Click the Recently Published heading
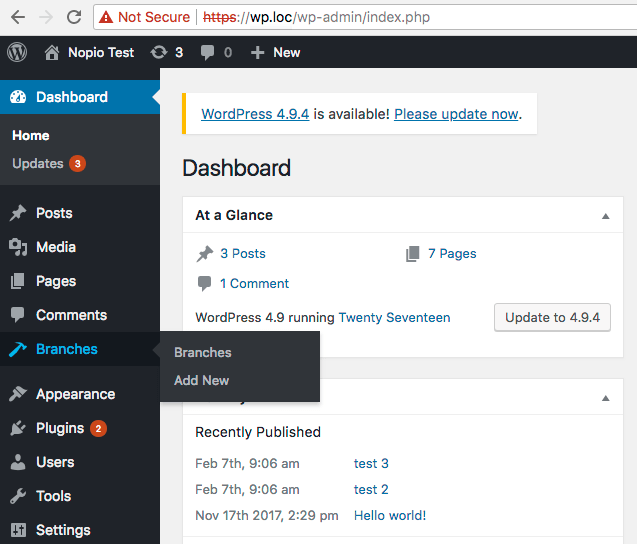Screen dimensions: 637x544 [x=258, y=432]
